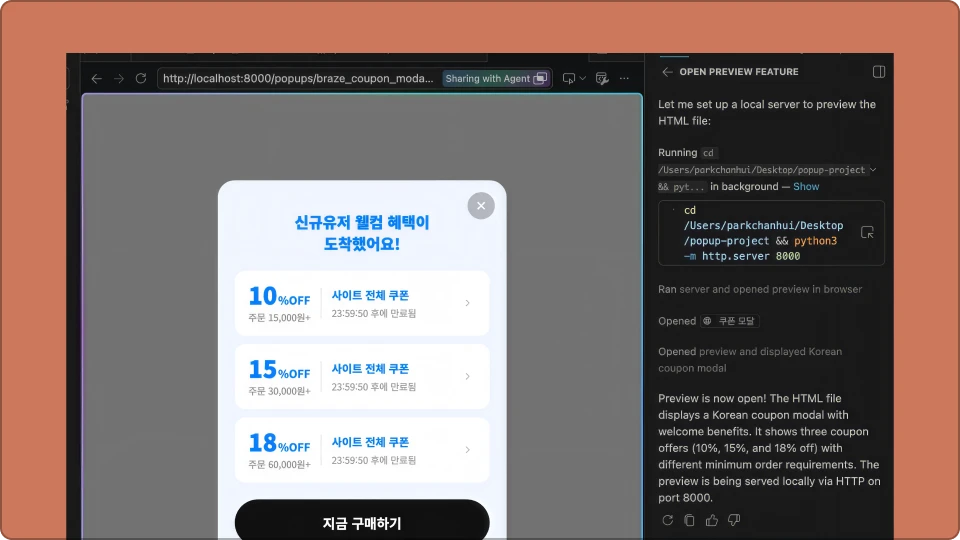Click text 'Opened preview and displayed Korean coupon modal'
The height and width of the screenshot is (540, 960).
pos(750,360)
